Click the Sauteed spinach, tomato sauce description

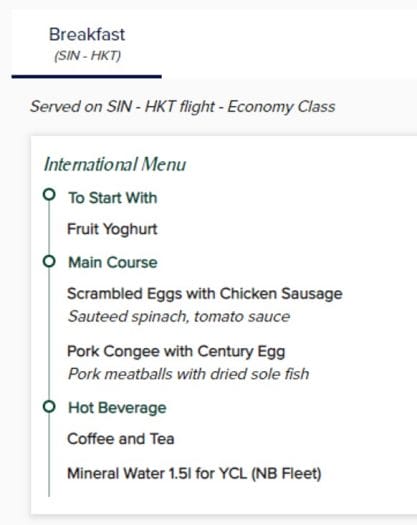179,316
